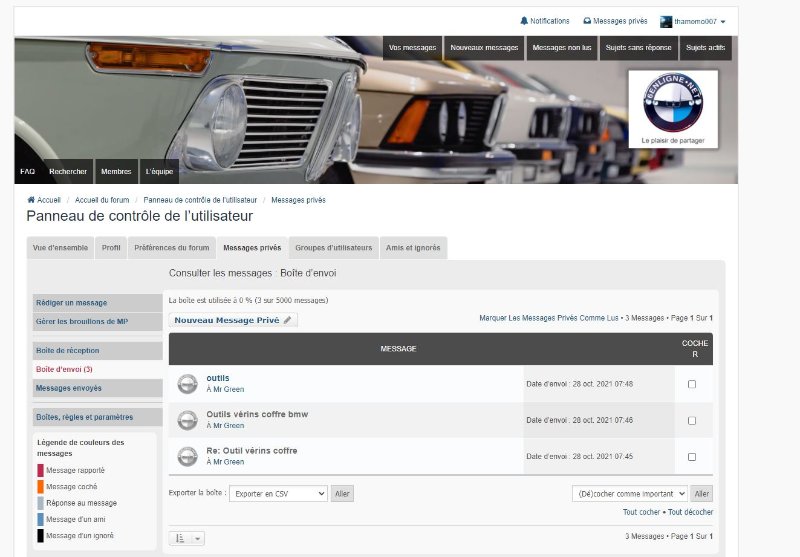800x557 pixels.
Task: Open the Membres menu item
Action: point(116,172)
